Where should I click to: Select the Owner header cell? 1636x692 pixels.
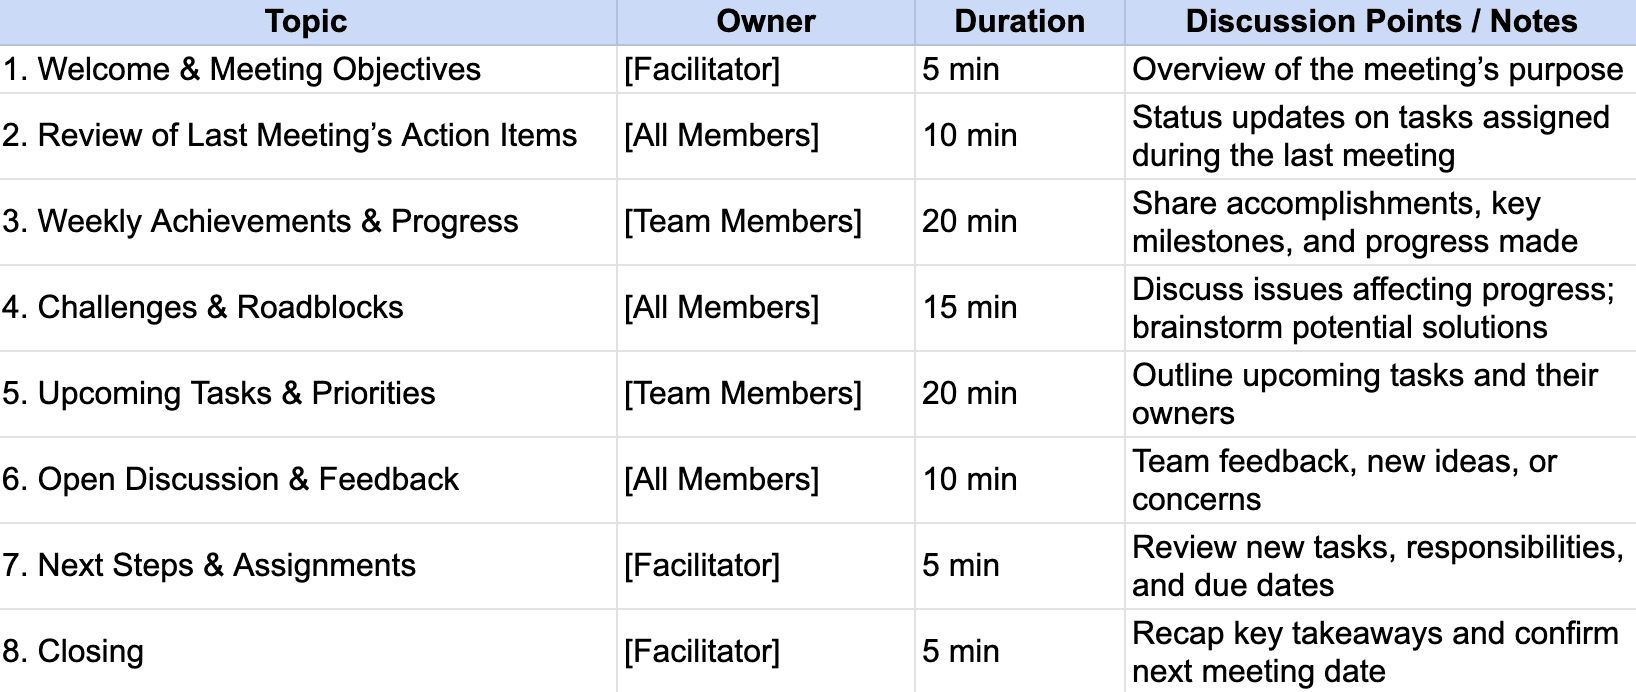[765, 22]
